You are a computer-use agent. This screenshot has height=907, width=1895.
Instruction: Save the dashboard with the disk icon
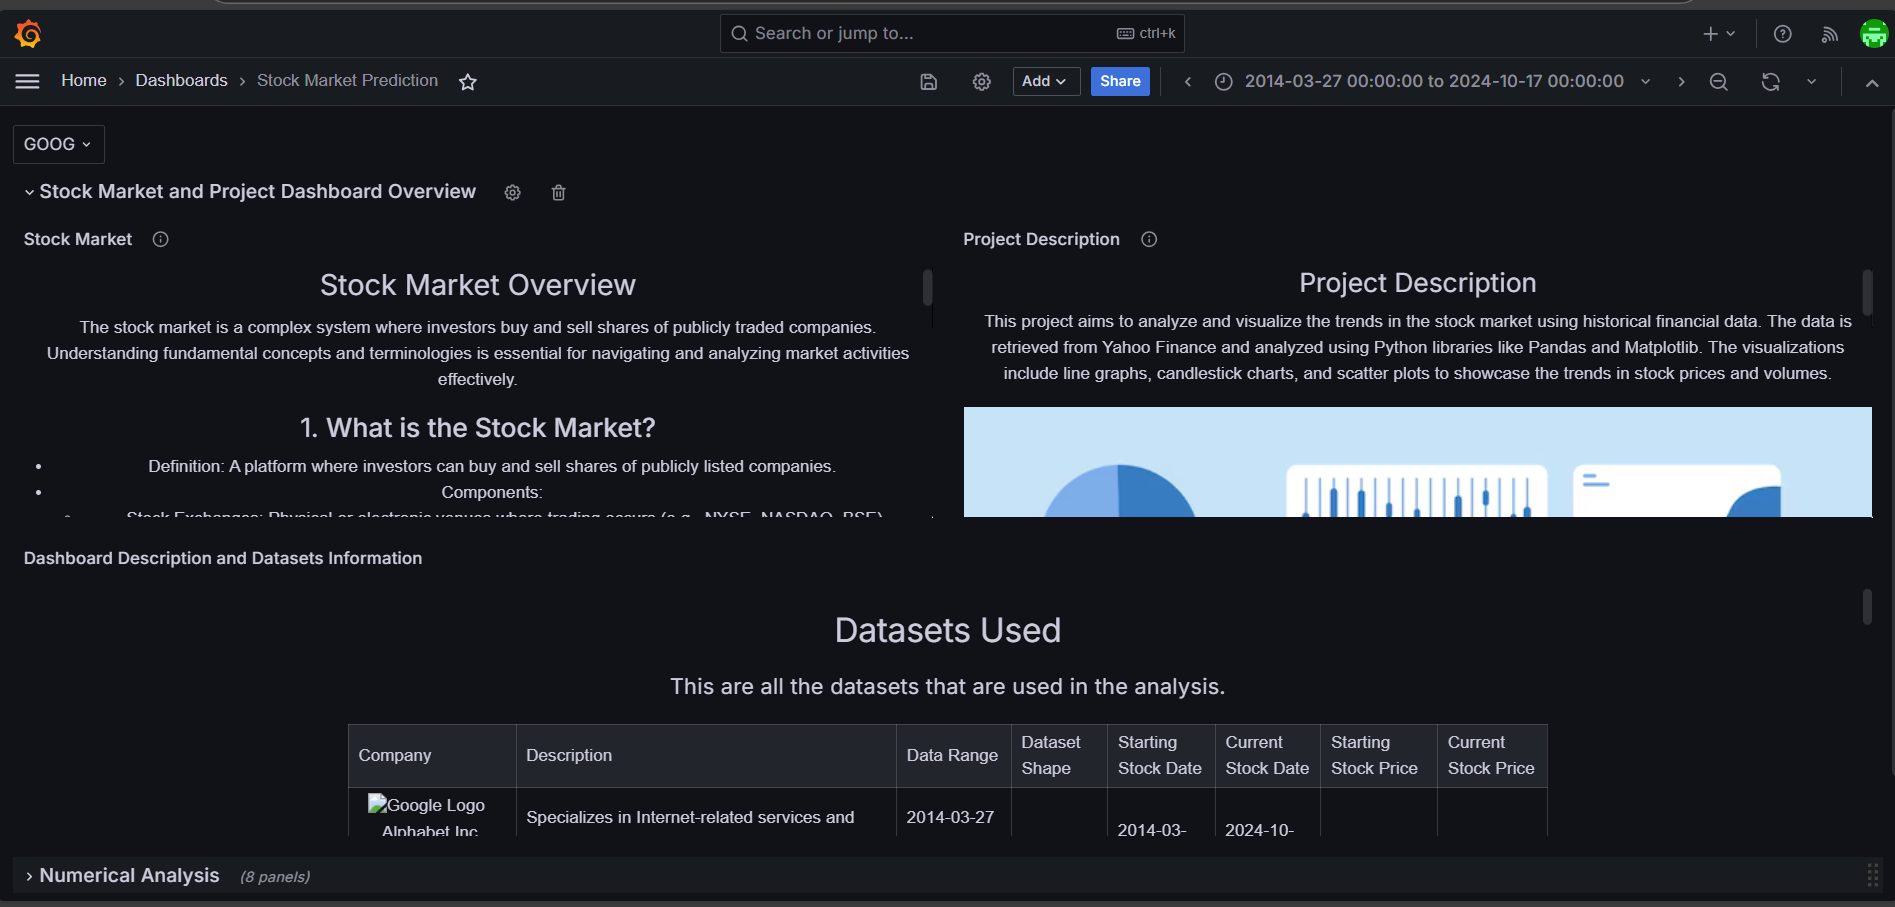[928, 82]
